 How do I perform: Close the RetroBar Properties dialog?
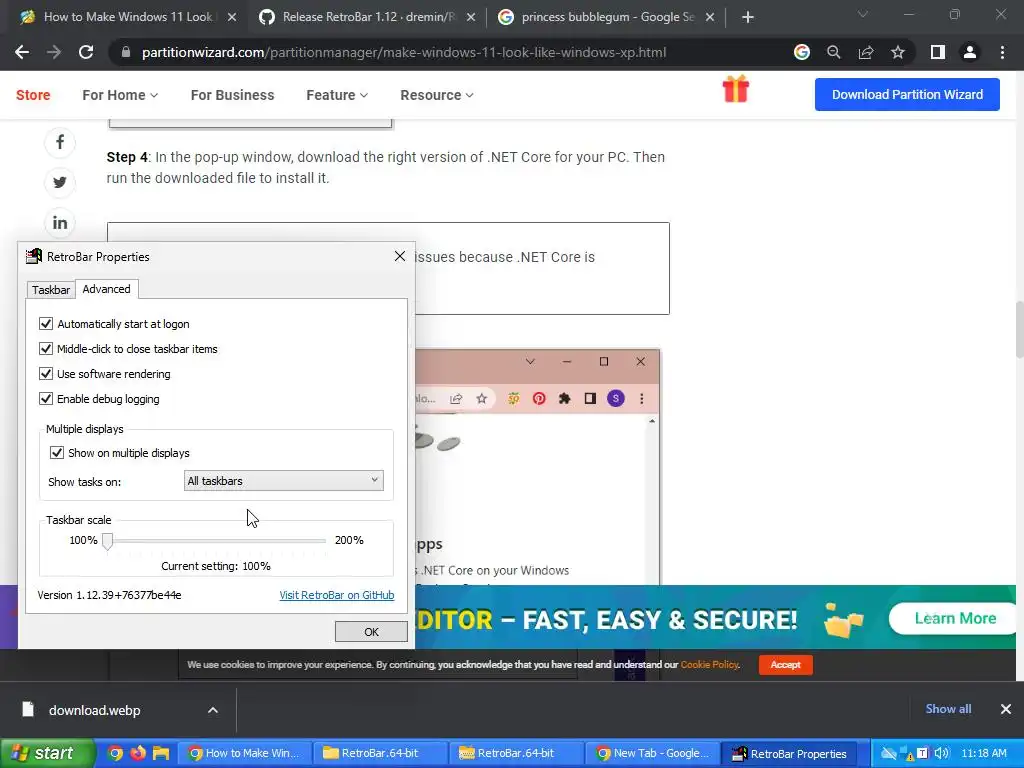click(400, 256)
